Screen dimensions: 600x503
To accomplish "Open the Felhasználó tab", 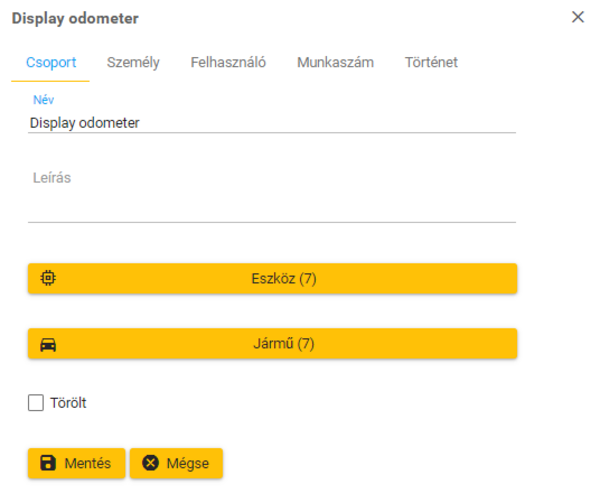I will tap(228, 62).
